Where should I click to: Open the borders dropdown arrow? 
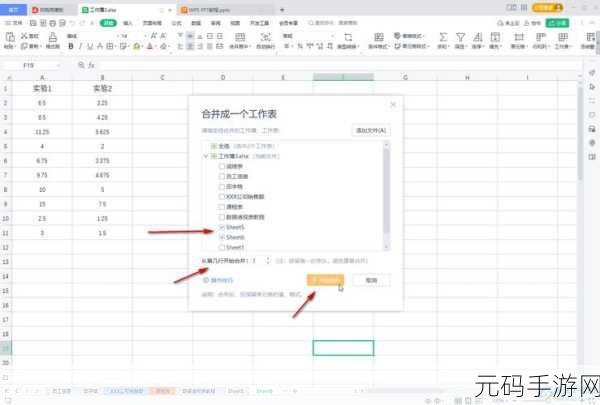115,46
